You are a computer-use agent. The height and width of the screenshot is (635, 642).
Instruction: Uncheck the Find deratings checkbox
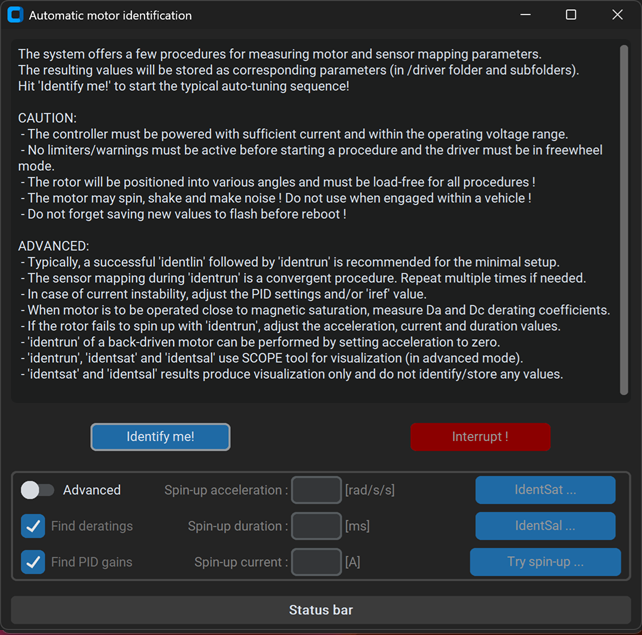33,526
